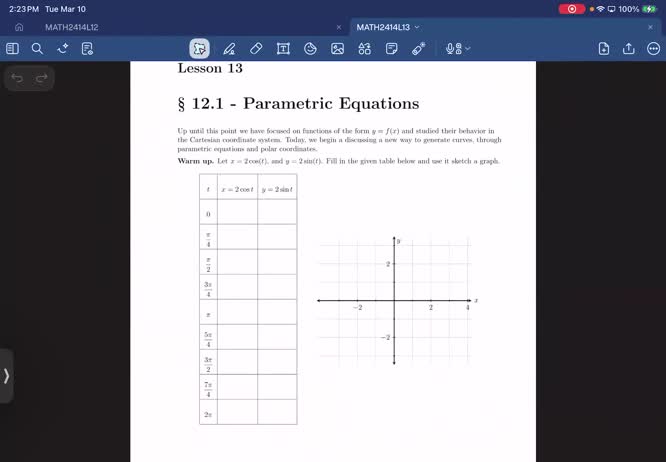Viewport: 666px width, 462px height.
Task: Open the more options ellipsis menu
Action: coord(653,48)
